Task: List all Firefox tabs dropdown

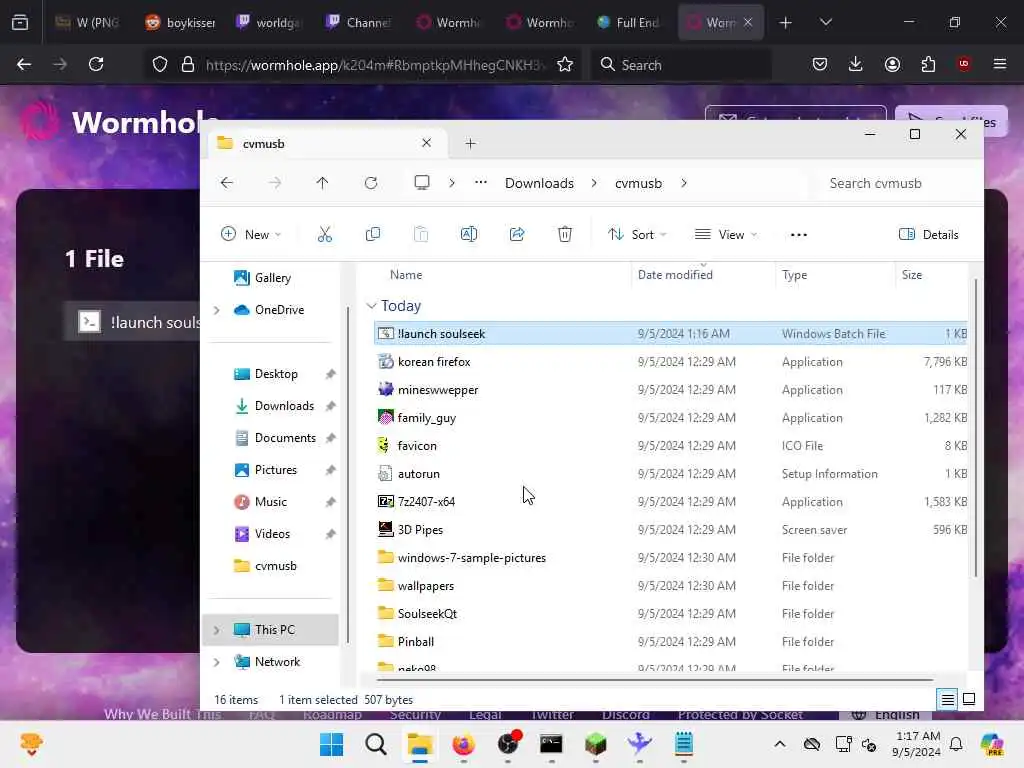Action: [825, 22]
